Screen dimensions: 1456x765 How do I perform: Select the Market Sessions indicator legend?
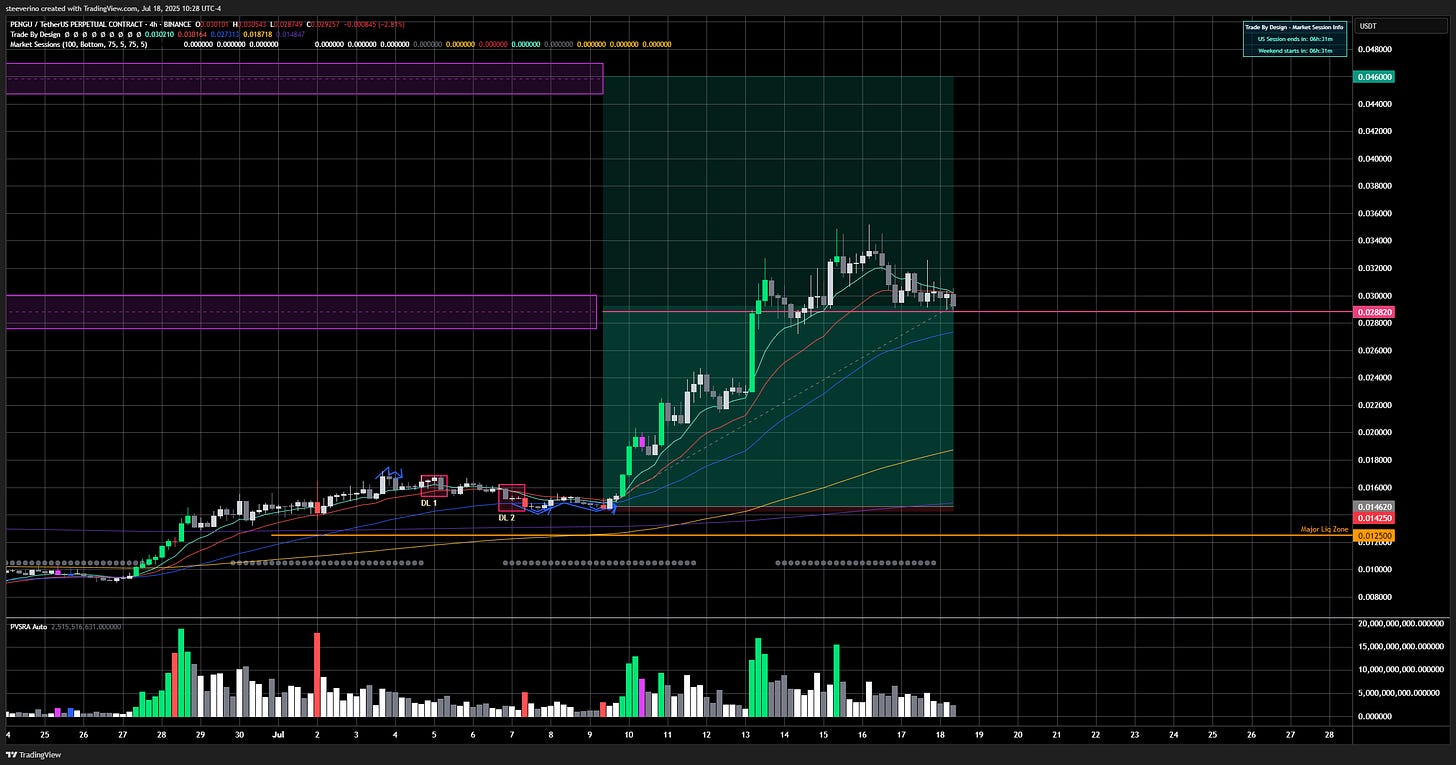tap(77, 44)
